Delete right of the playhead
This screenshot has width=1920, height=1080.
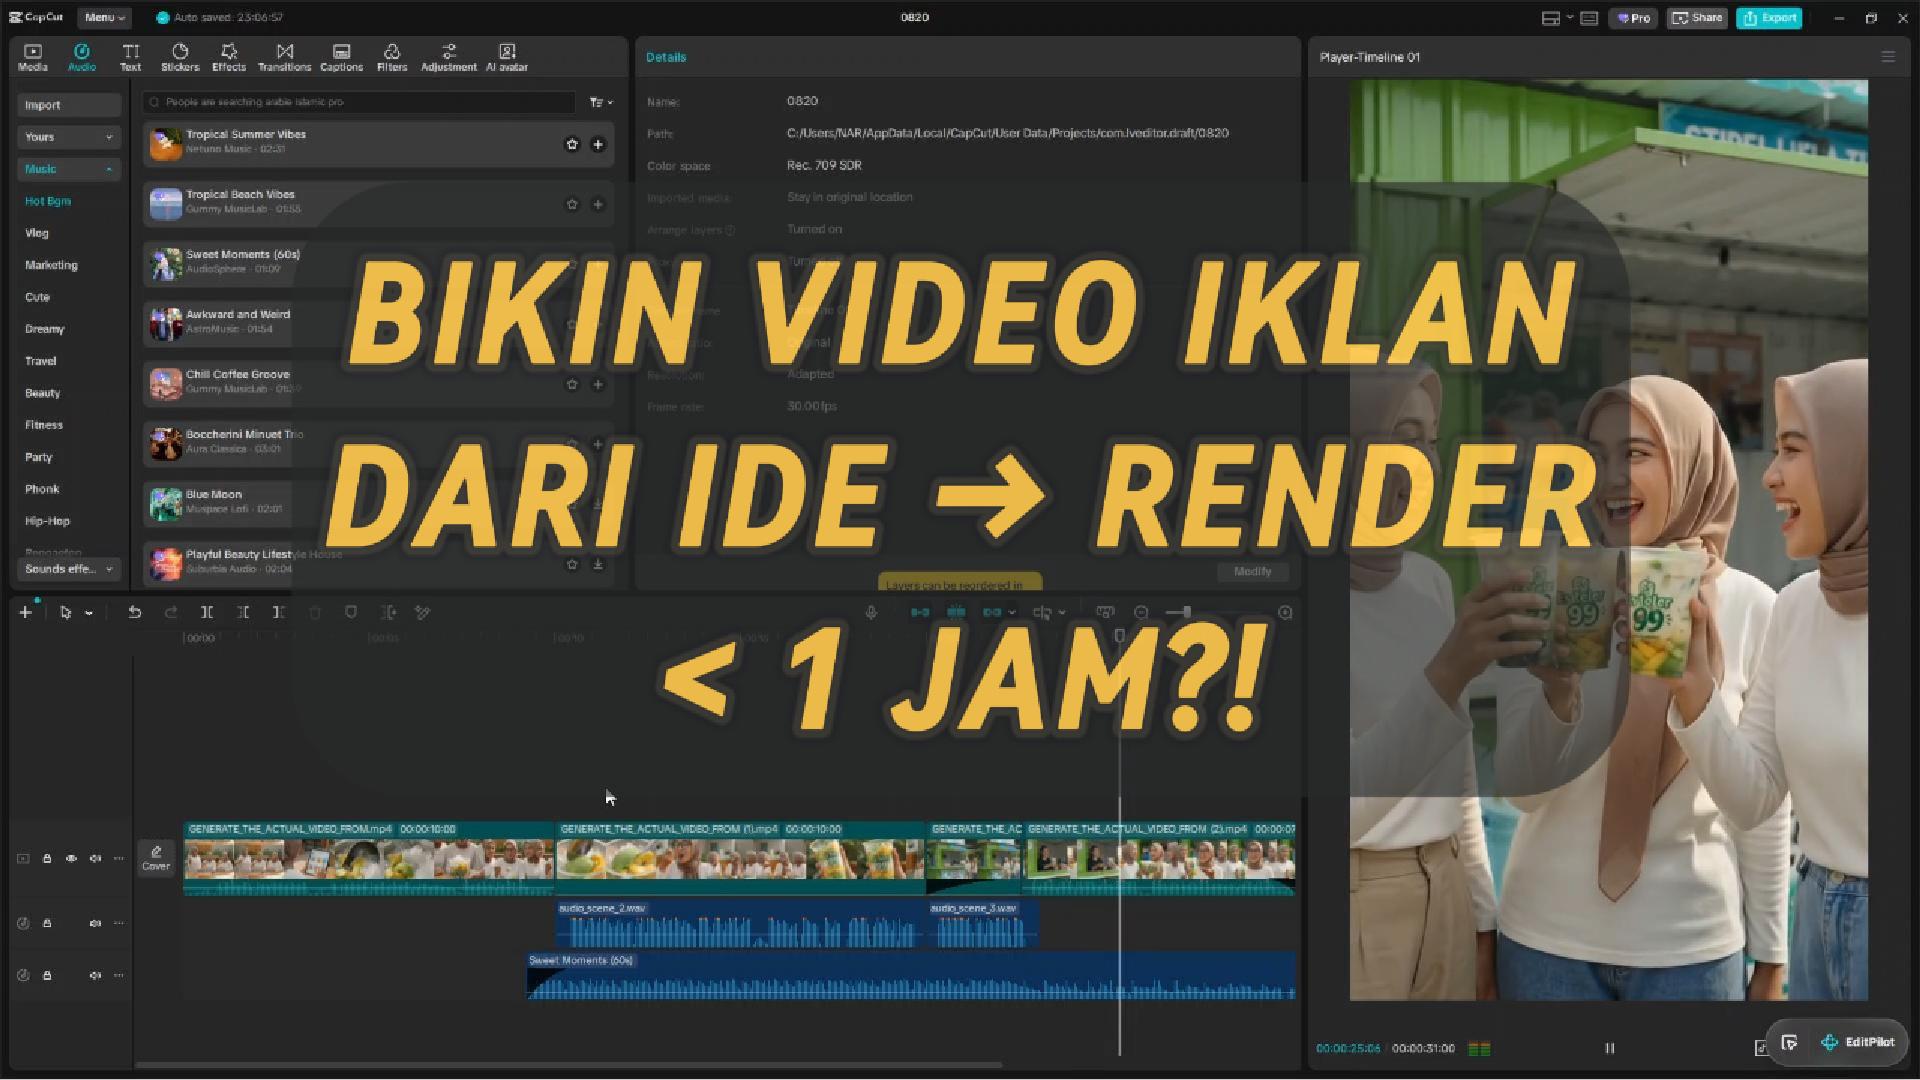[x=278, y=612]
